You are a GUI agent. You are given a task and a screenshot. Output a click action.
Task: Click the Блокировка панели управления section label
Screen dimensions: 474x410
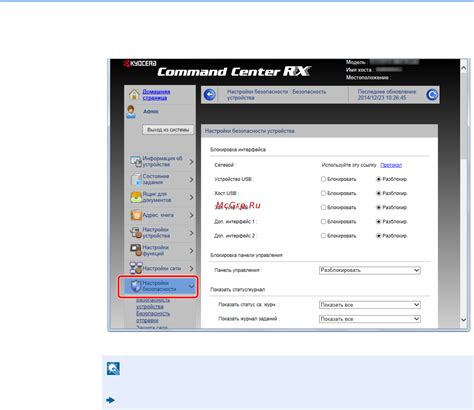(x=246, y=255)
